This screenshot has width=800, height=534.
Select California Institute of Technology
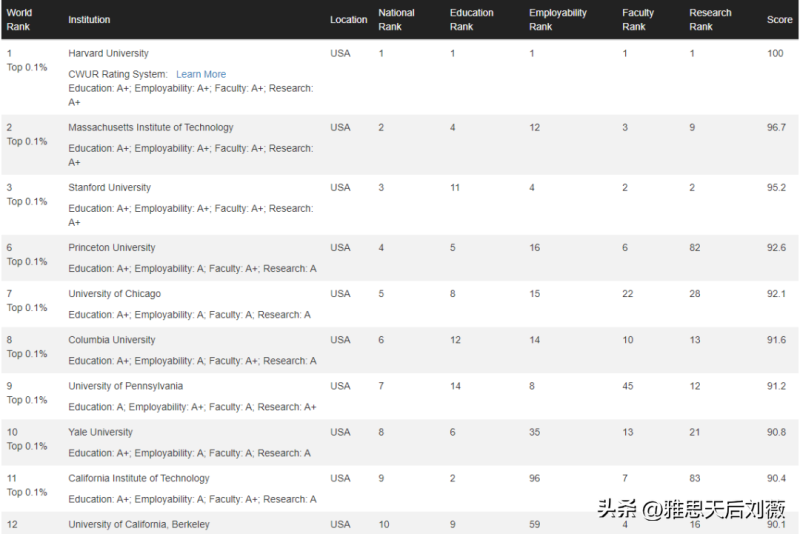tap(139, 478)
